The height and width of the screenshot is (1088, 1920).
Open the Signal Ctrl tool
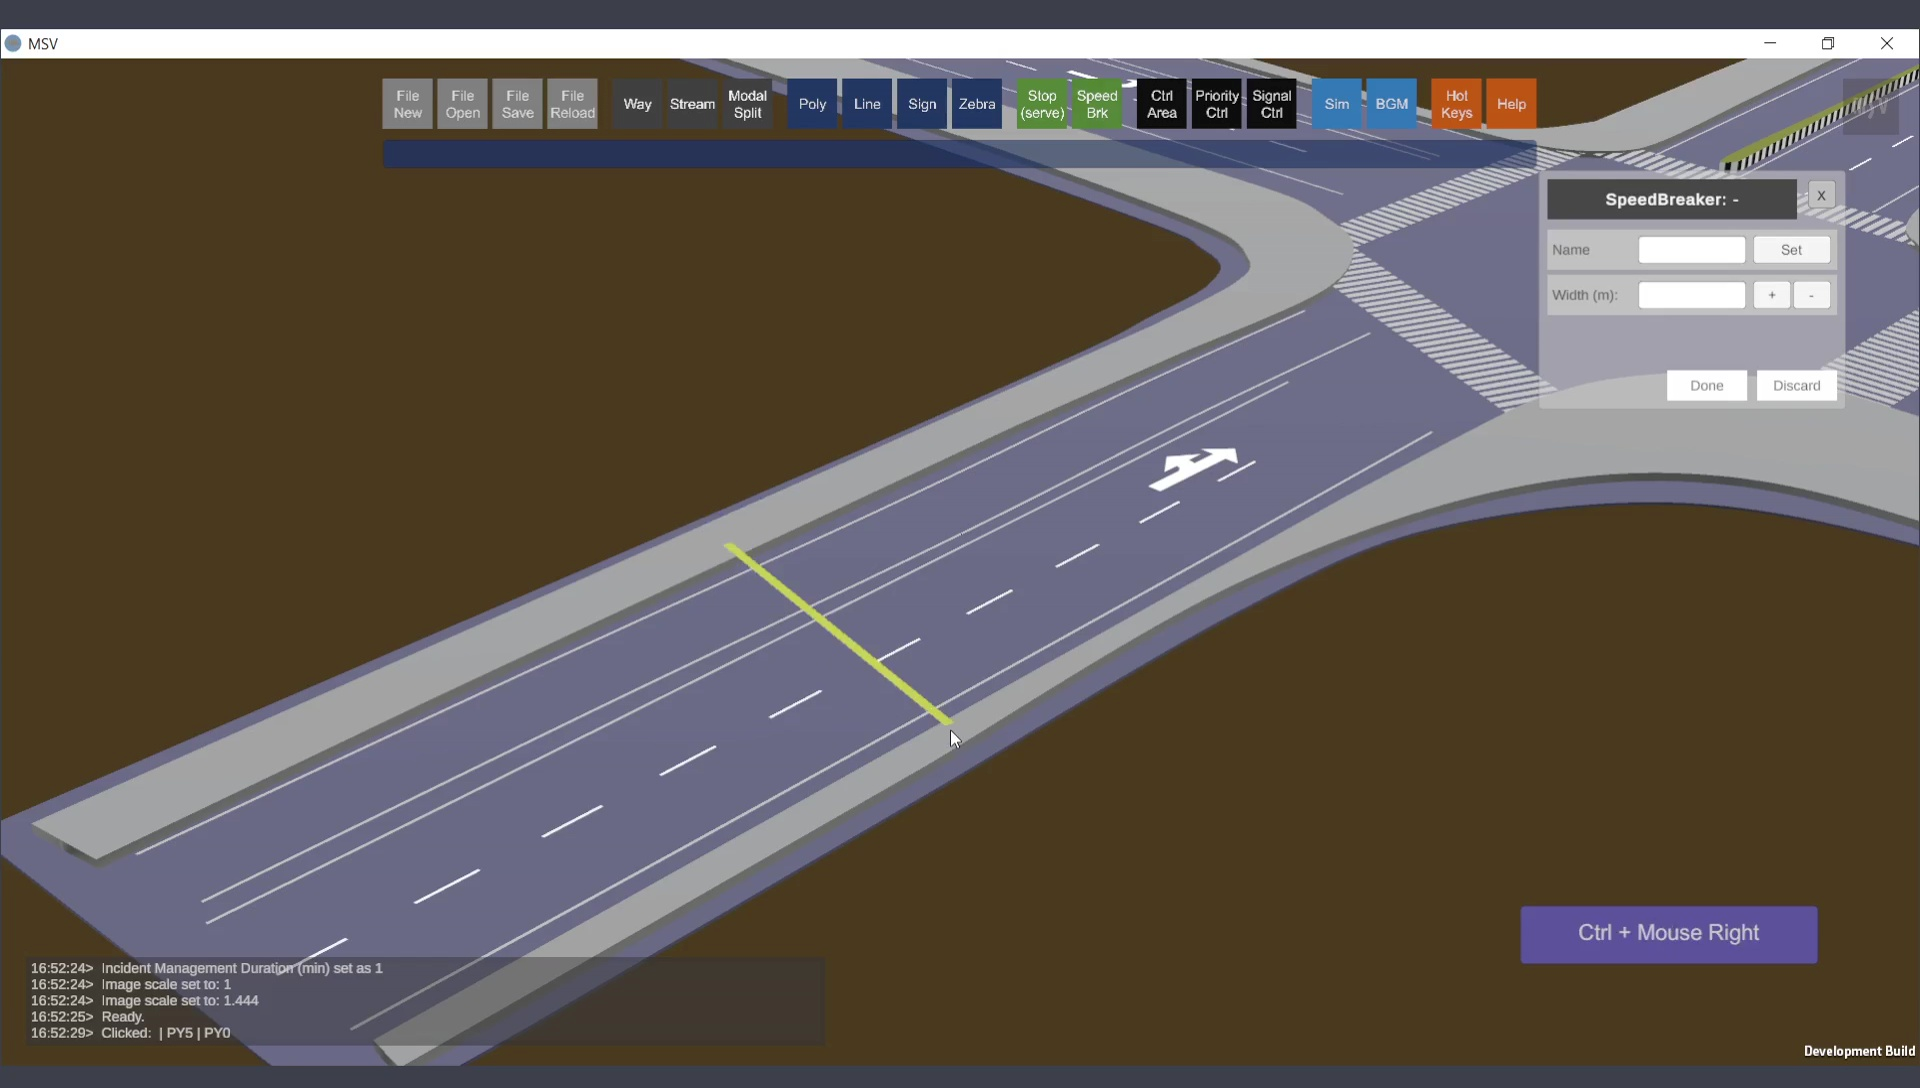(x=1271, y=104)
